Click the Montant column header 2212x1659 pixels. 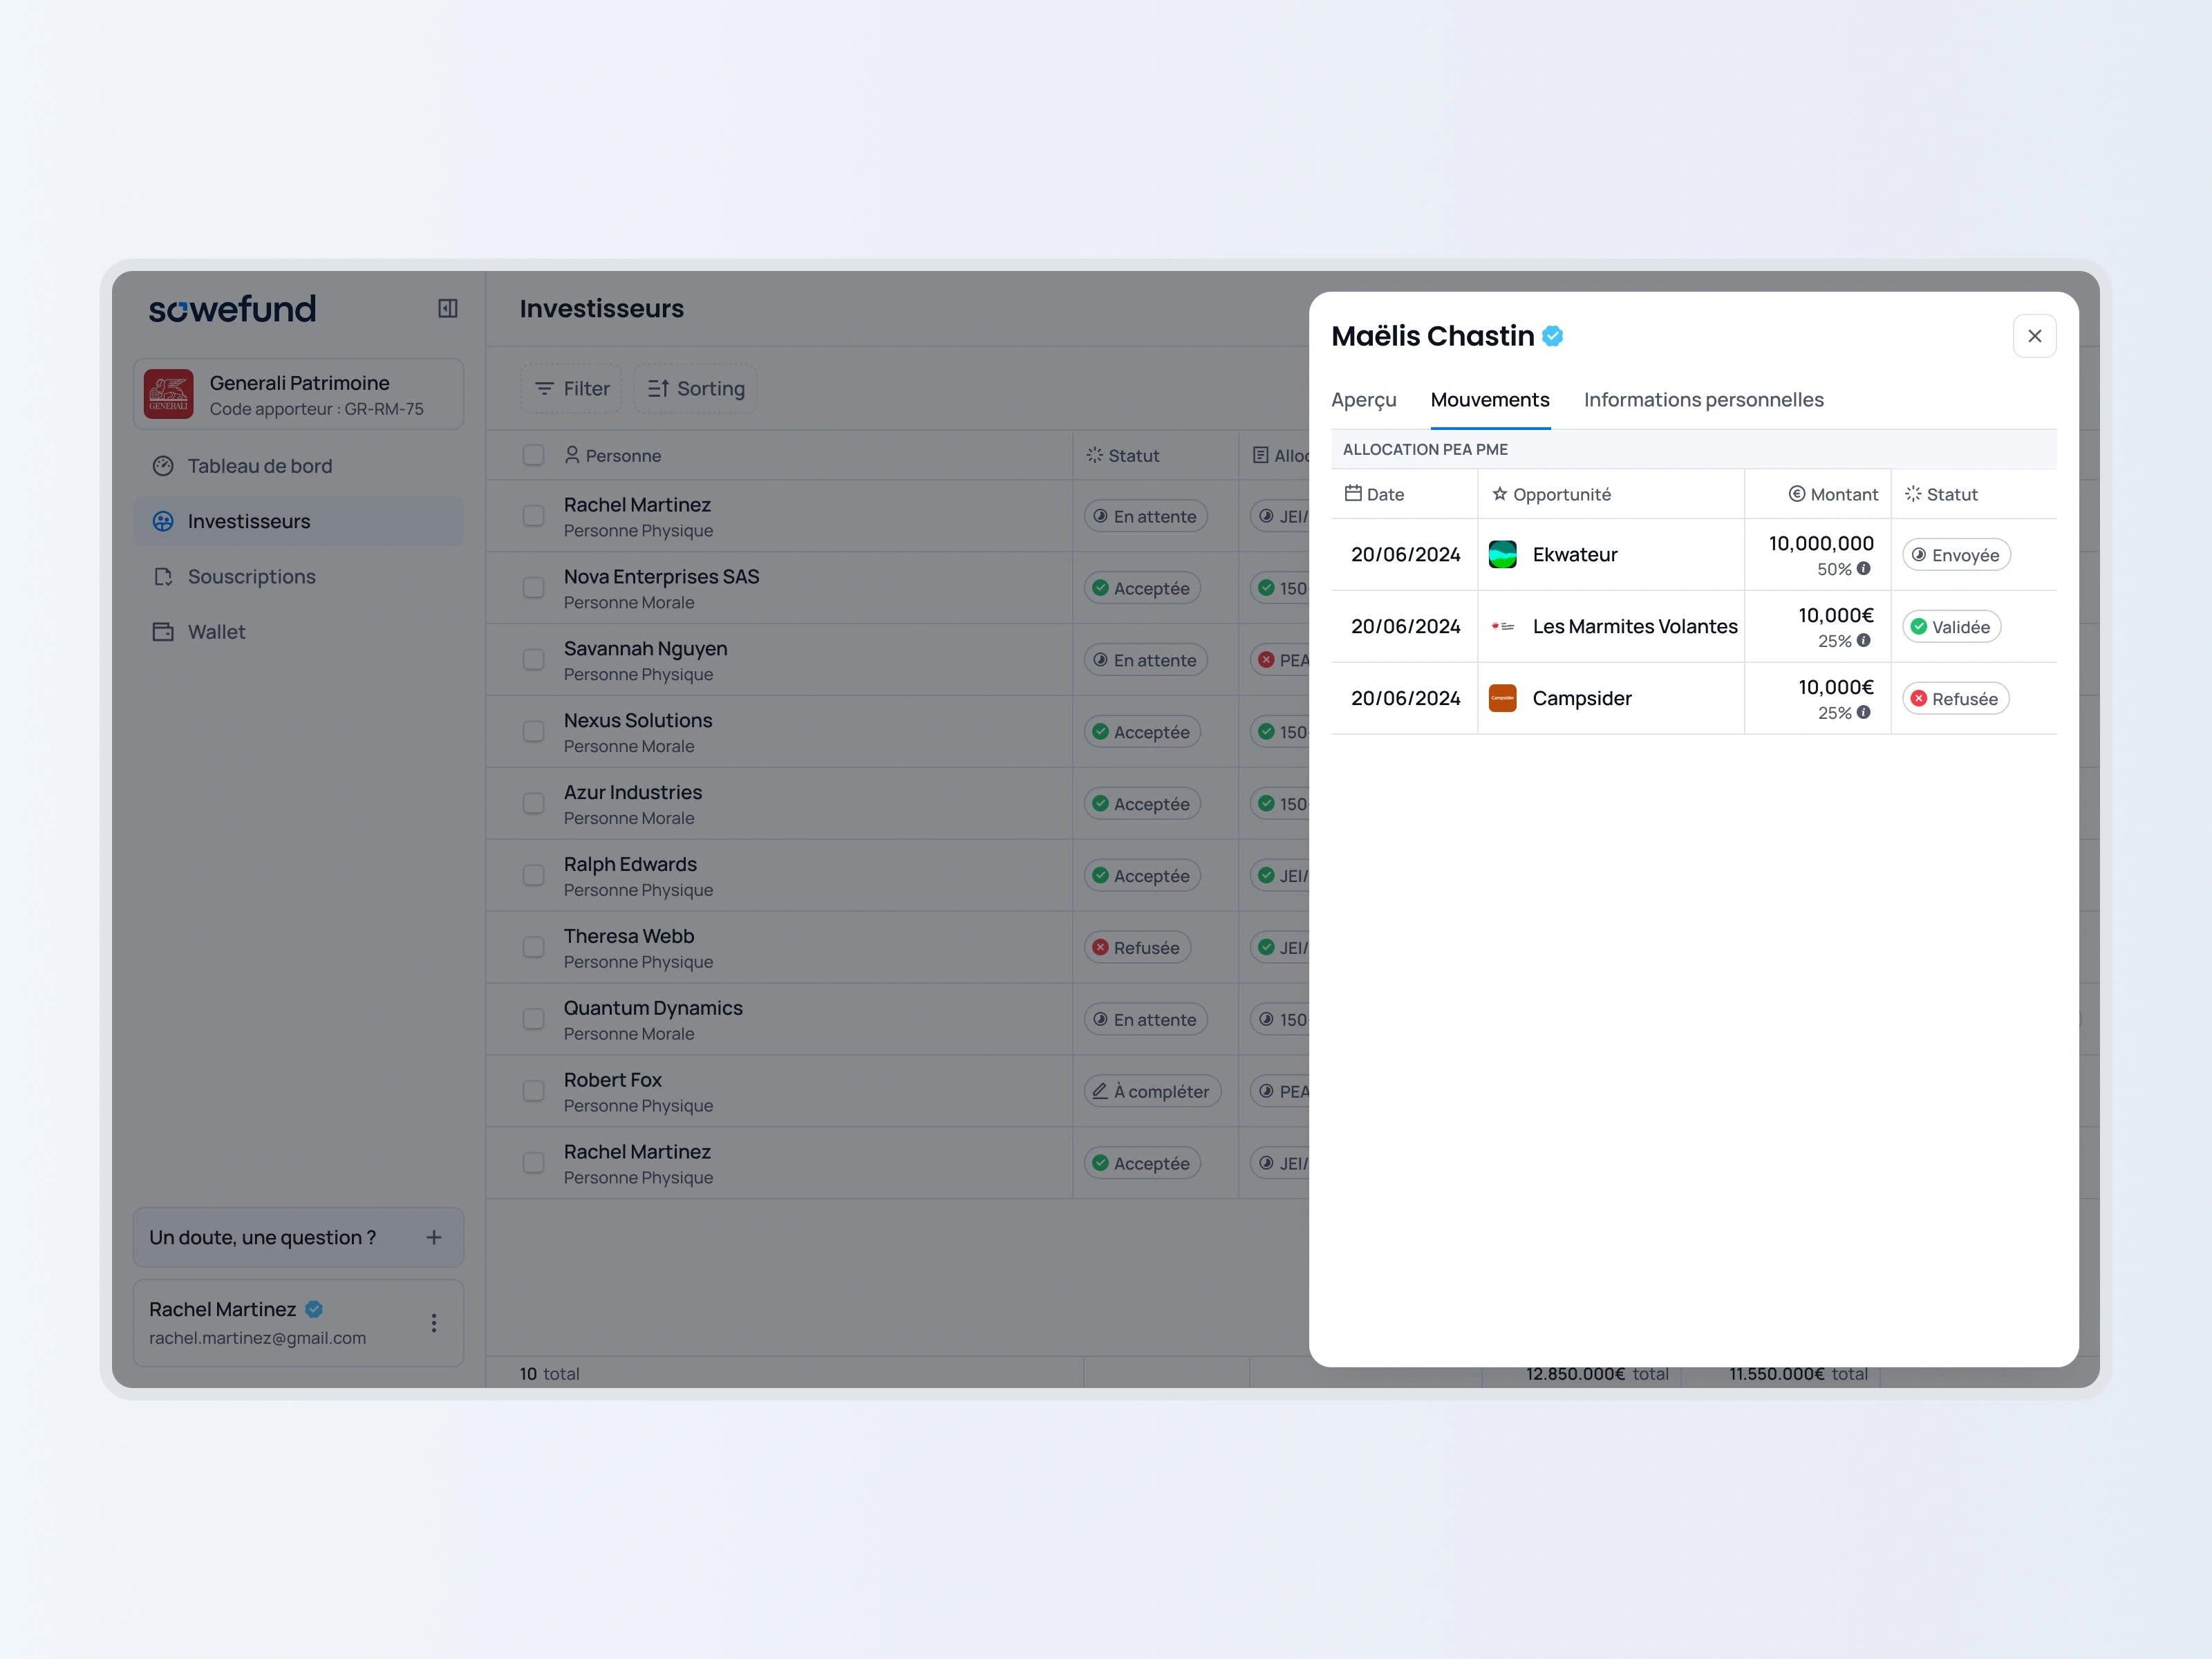click(1833, 494)
